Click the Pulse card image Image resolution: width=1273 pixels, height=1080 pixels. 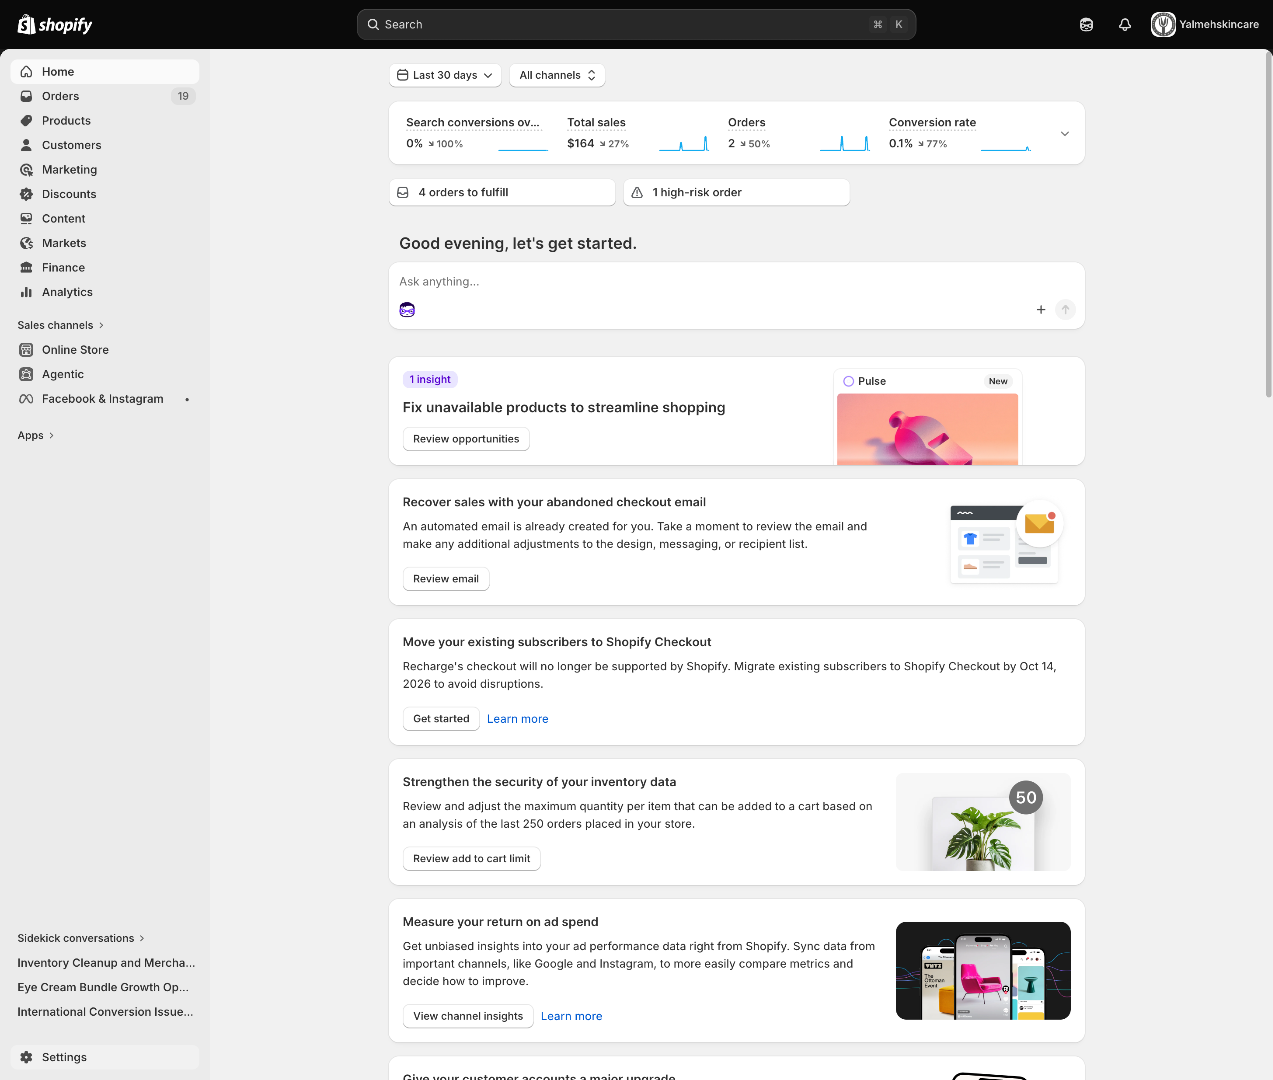click(x=927, y=429)
